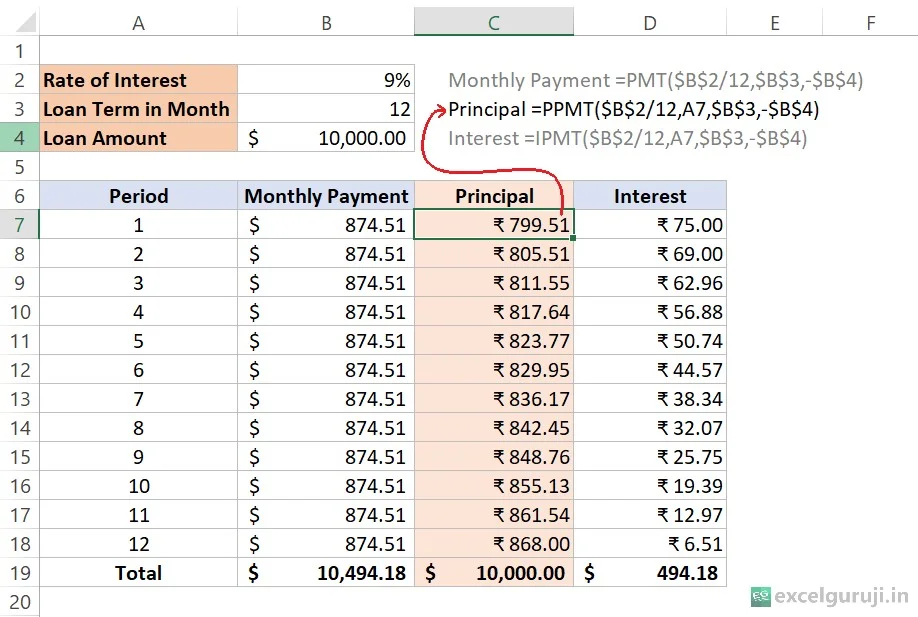This screenshot has width=918, height=617.
Task: Select row 4 header
Action: 19,138
